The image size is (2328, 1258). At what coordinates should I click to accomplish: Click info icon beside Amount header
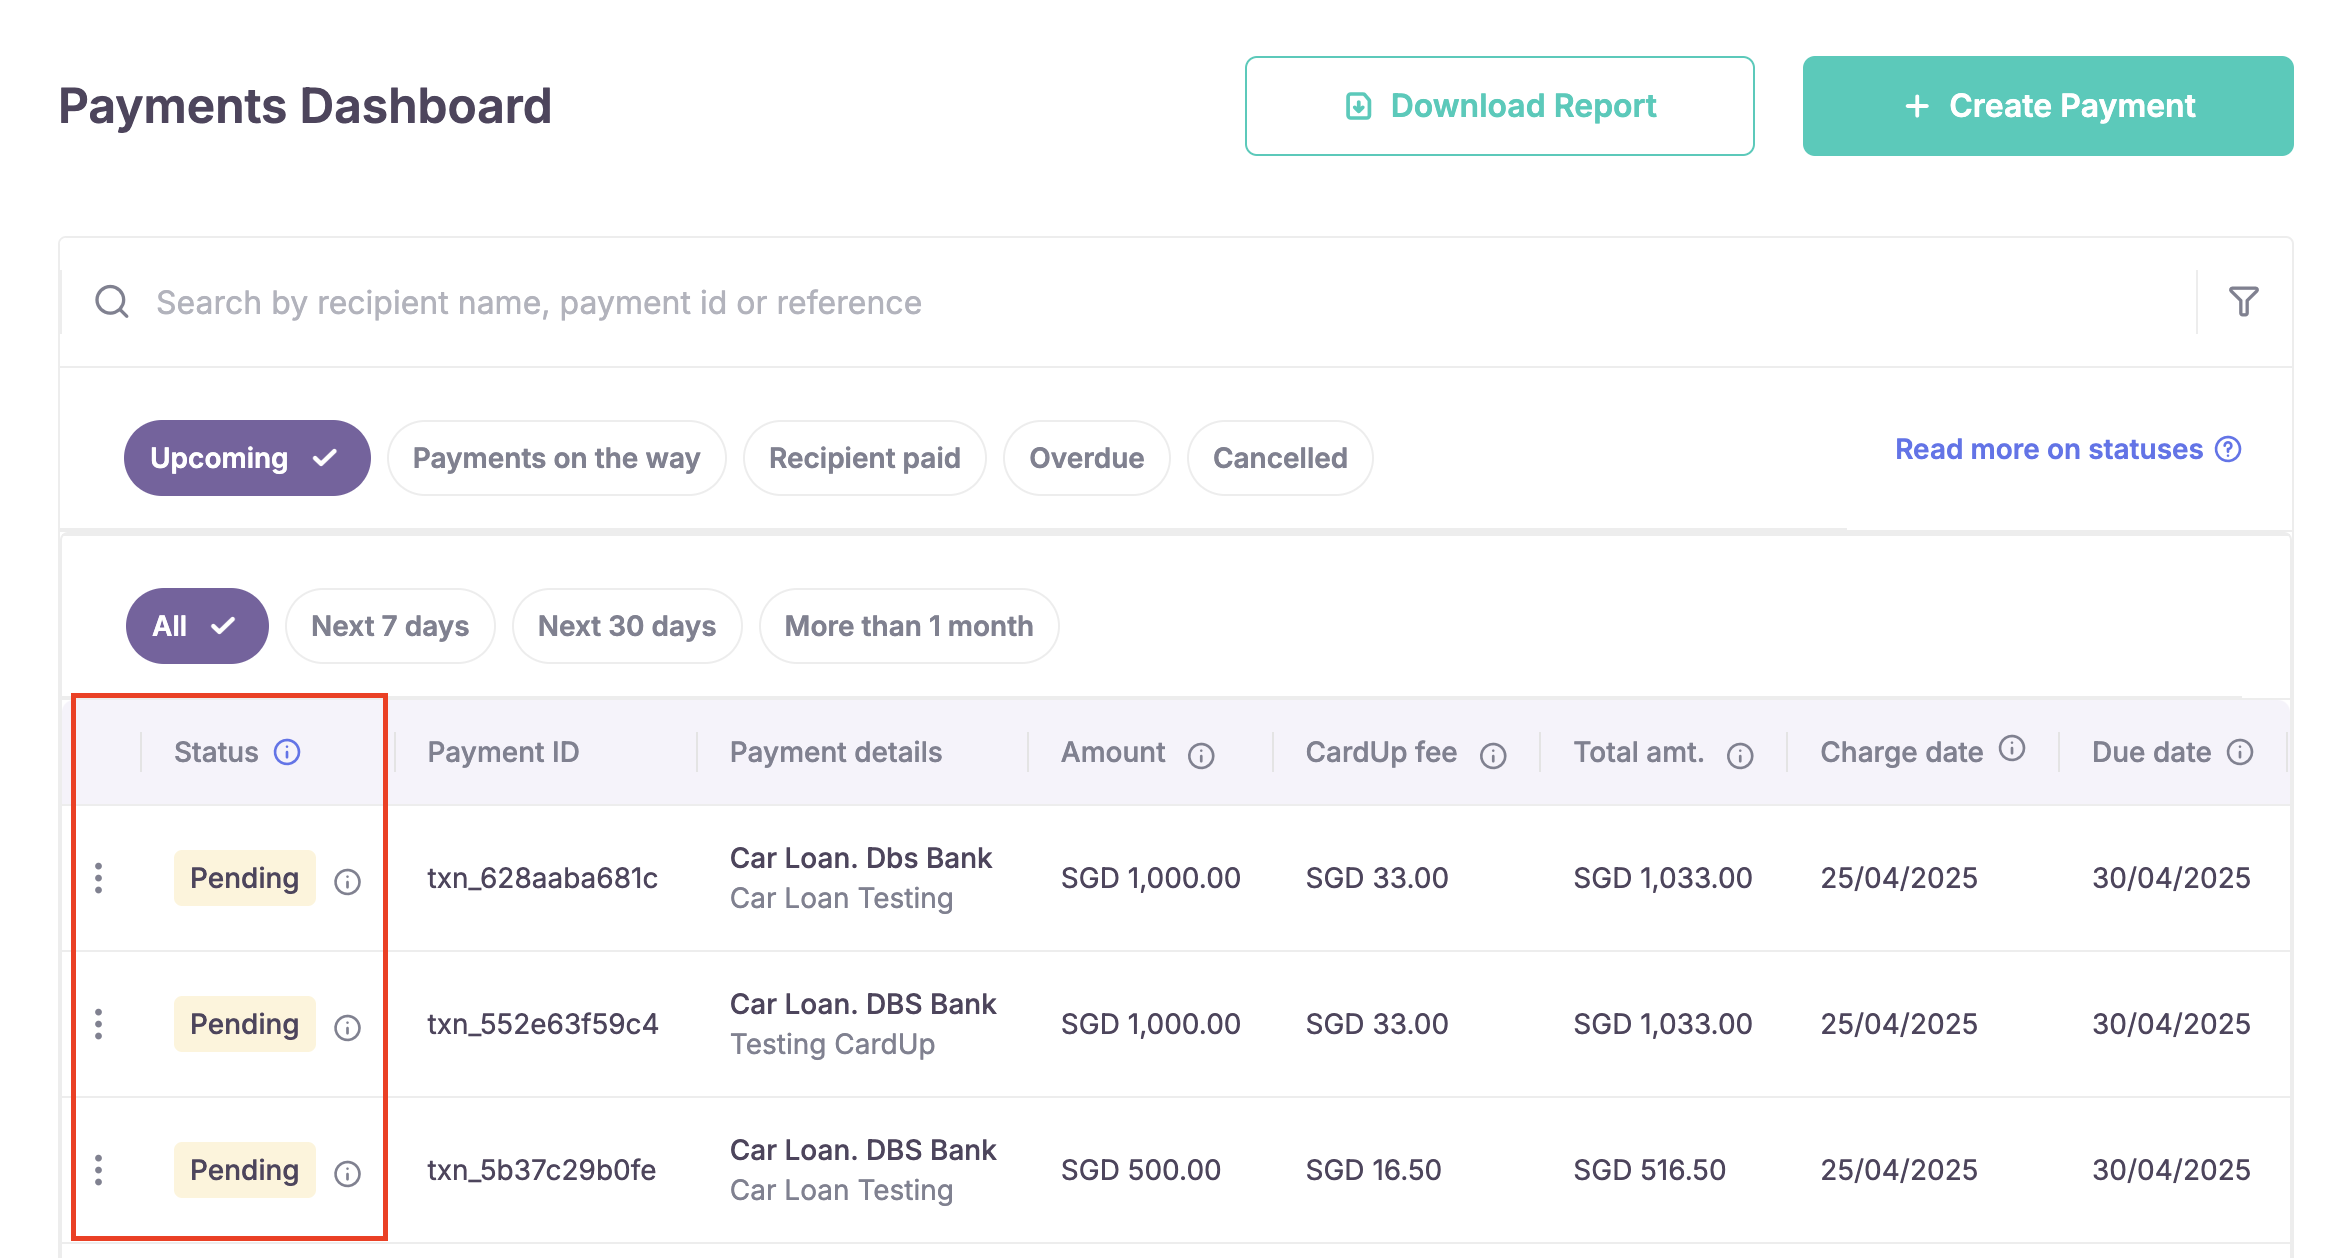[x=1201, y=756]
